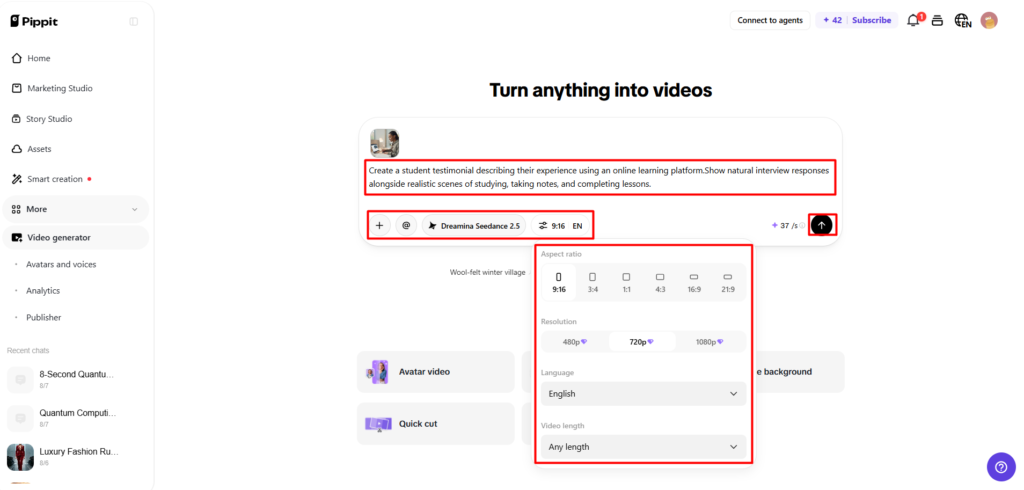
Task: Click the Subscribe link
Action: 871,20
